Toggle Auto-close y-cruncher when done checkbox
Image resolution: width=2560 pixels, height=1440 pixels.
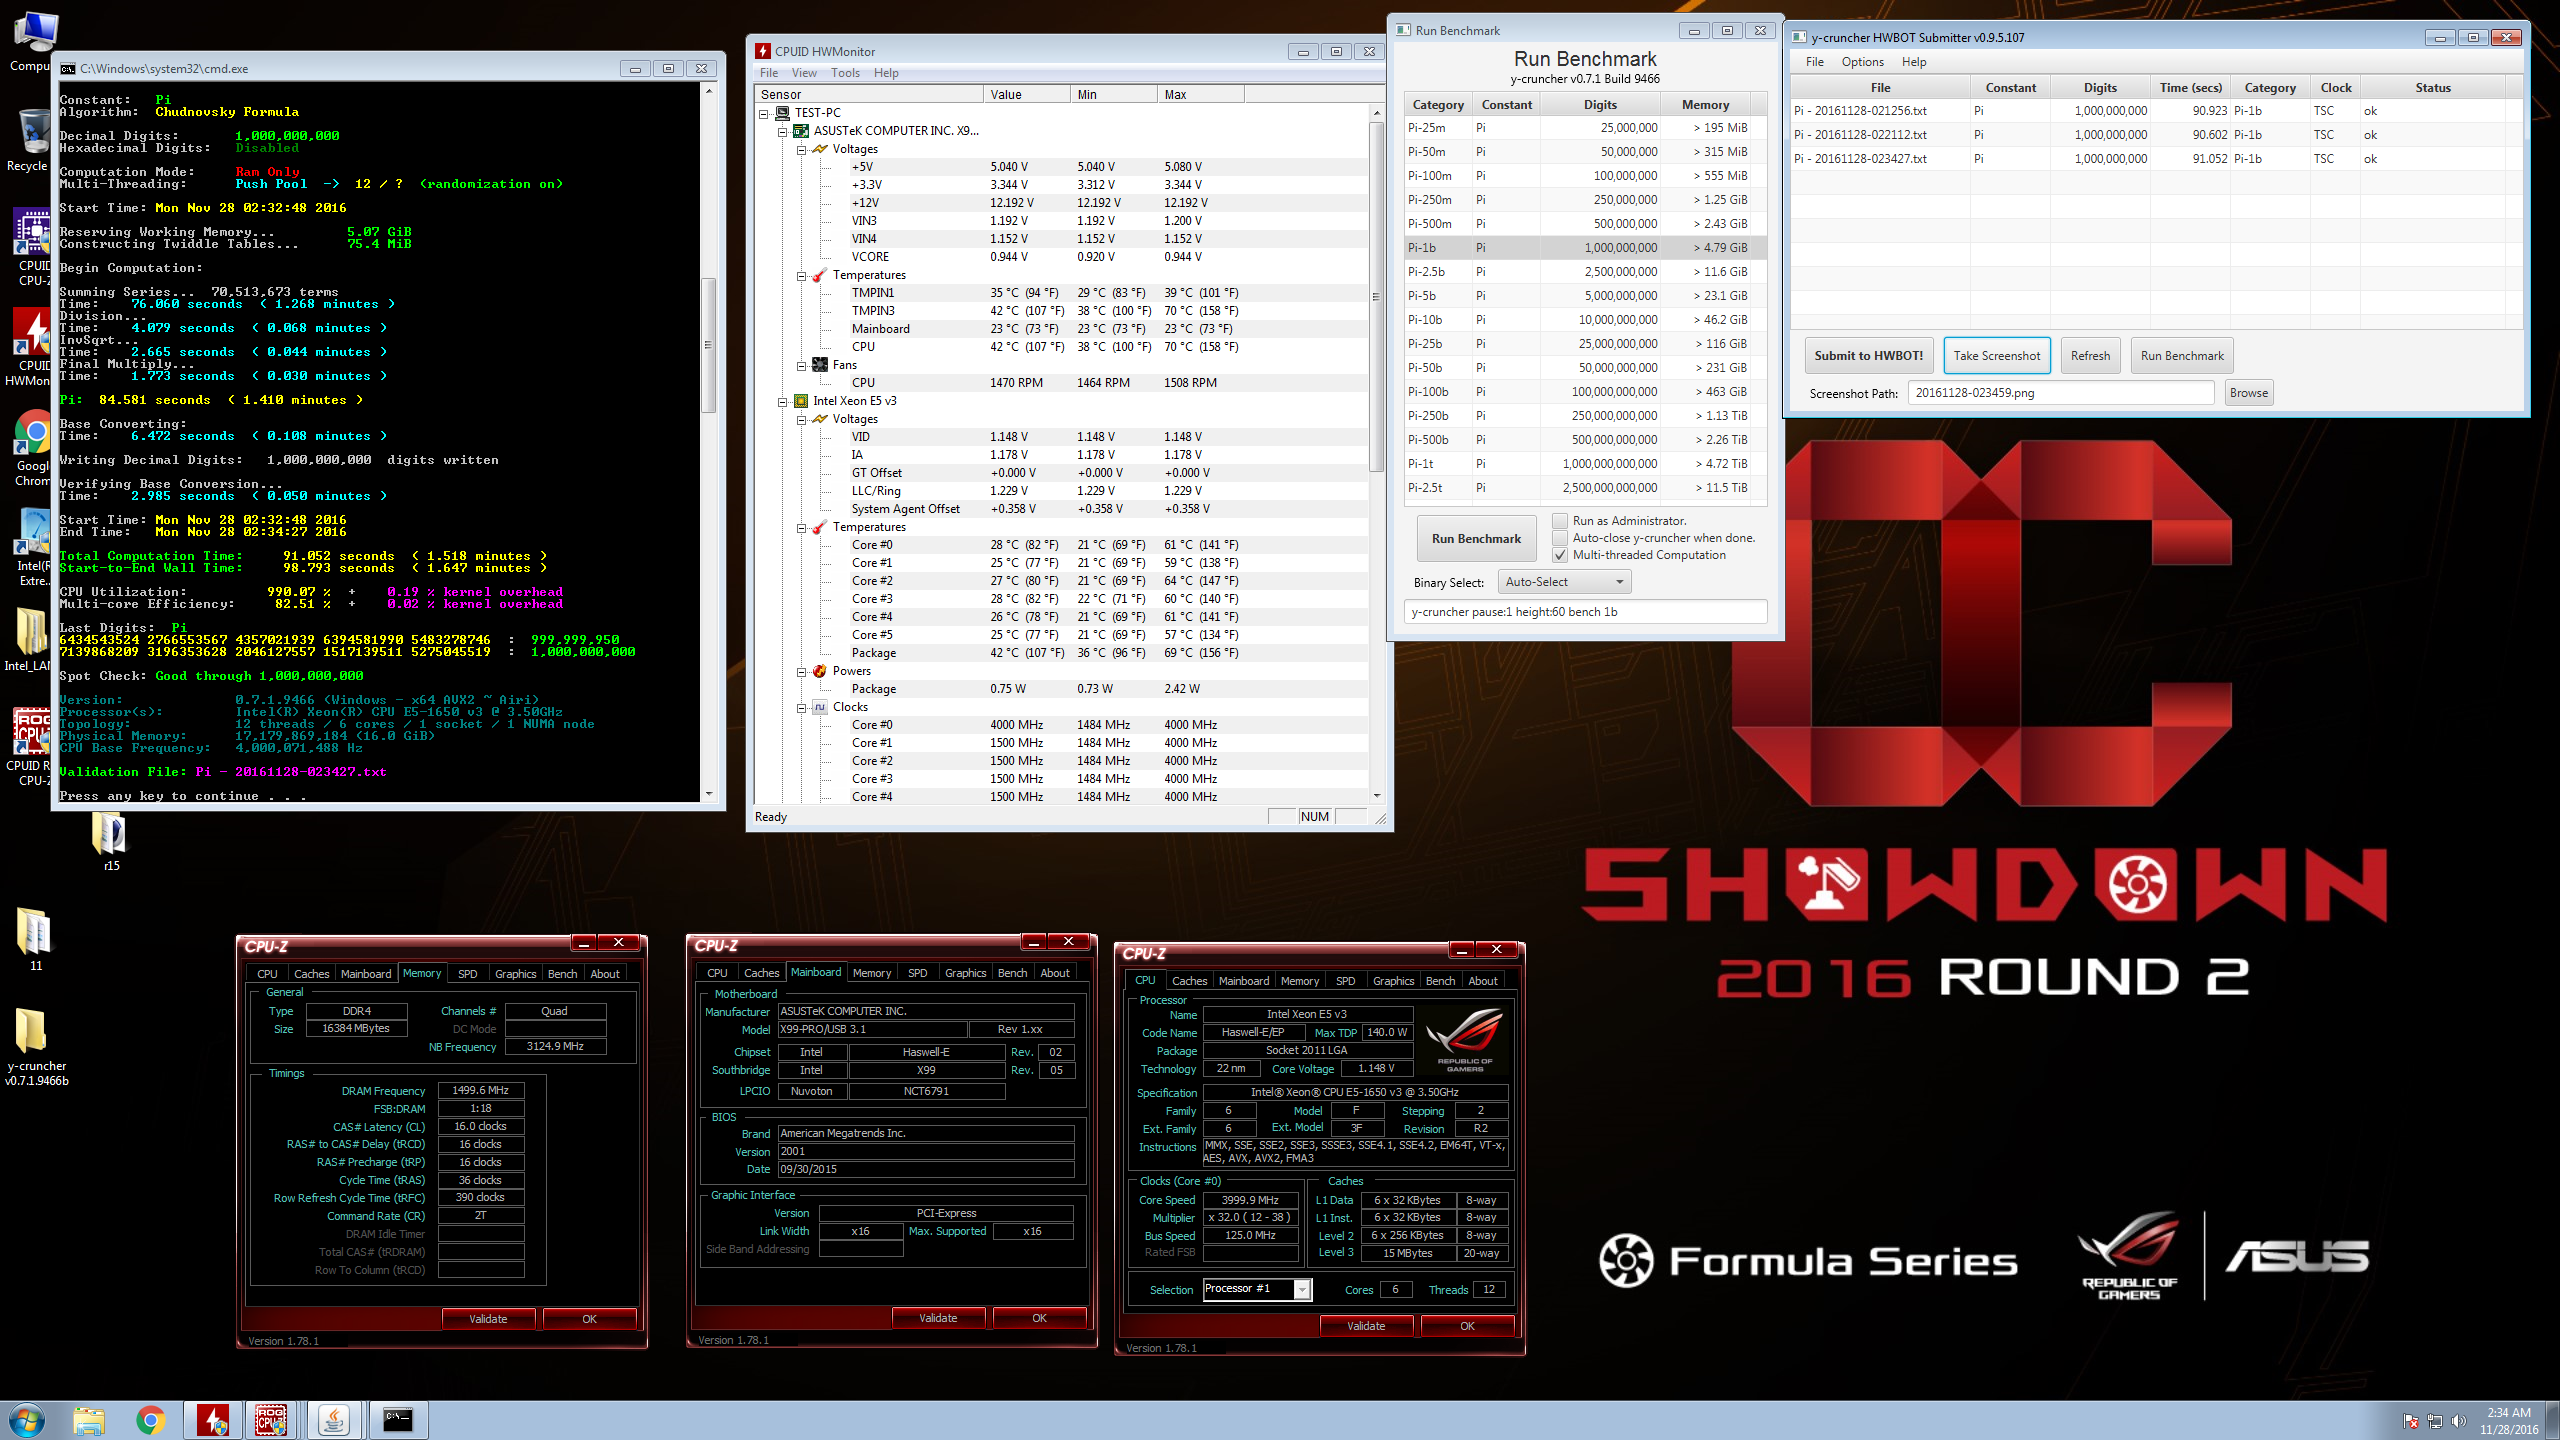[x=1560, y=538]
